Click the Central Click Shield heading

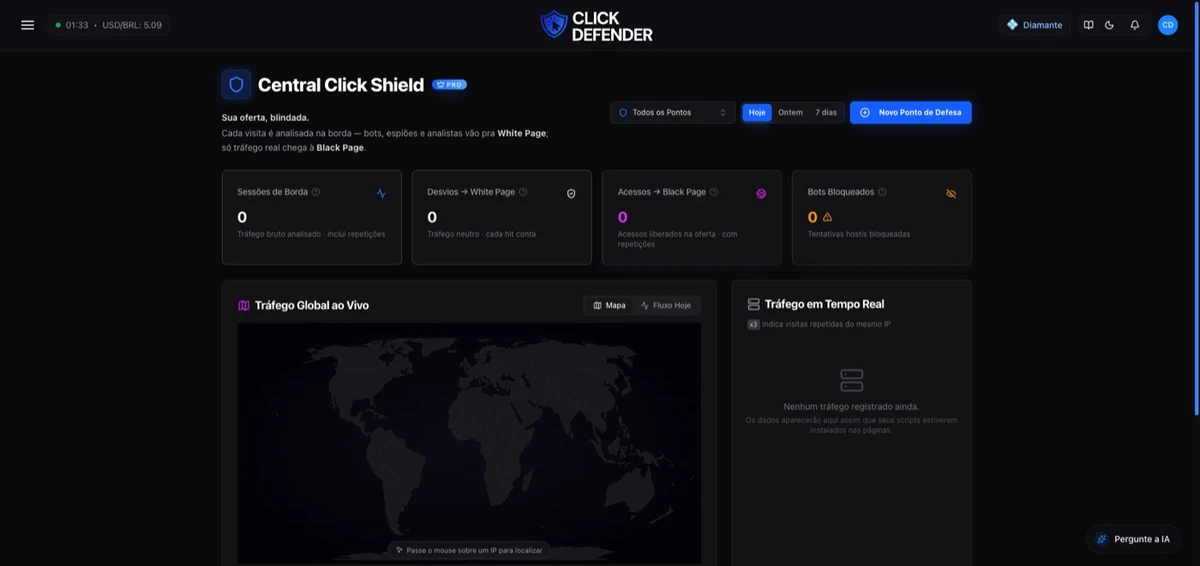pos(341,85)
